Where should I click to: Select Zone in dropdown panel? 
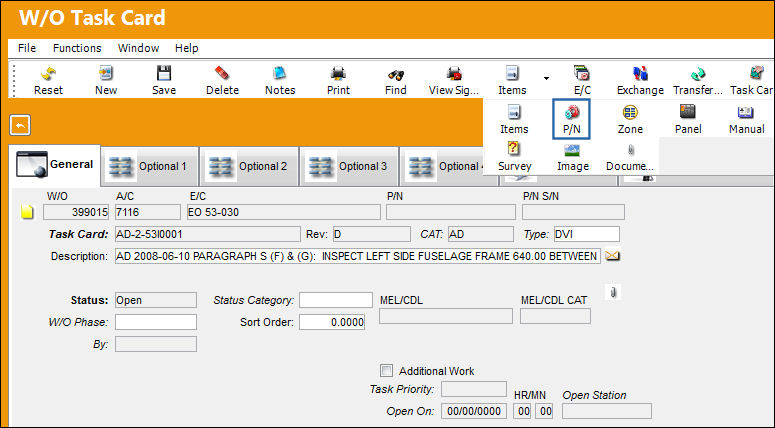[x=630, y=119]
